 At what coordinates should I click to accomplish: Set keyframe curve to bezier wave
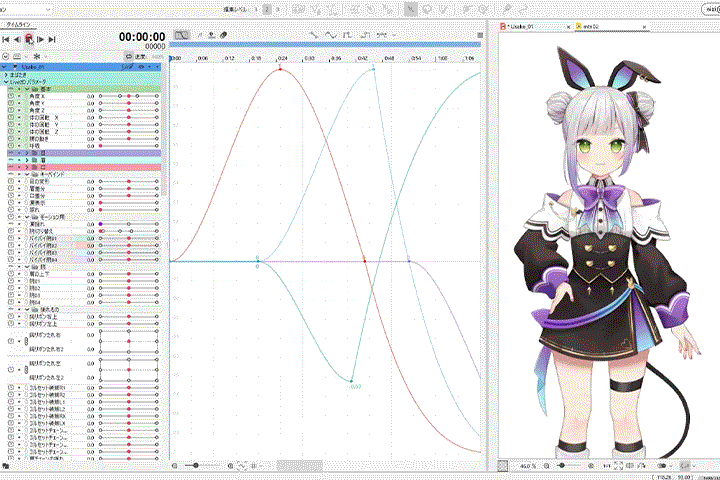[331, 35]
